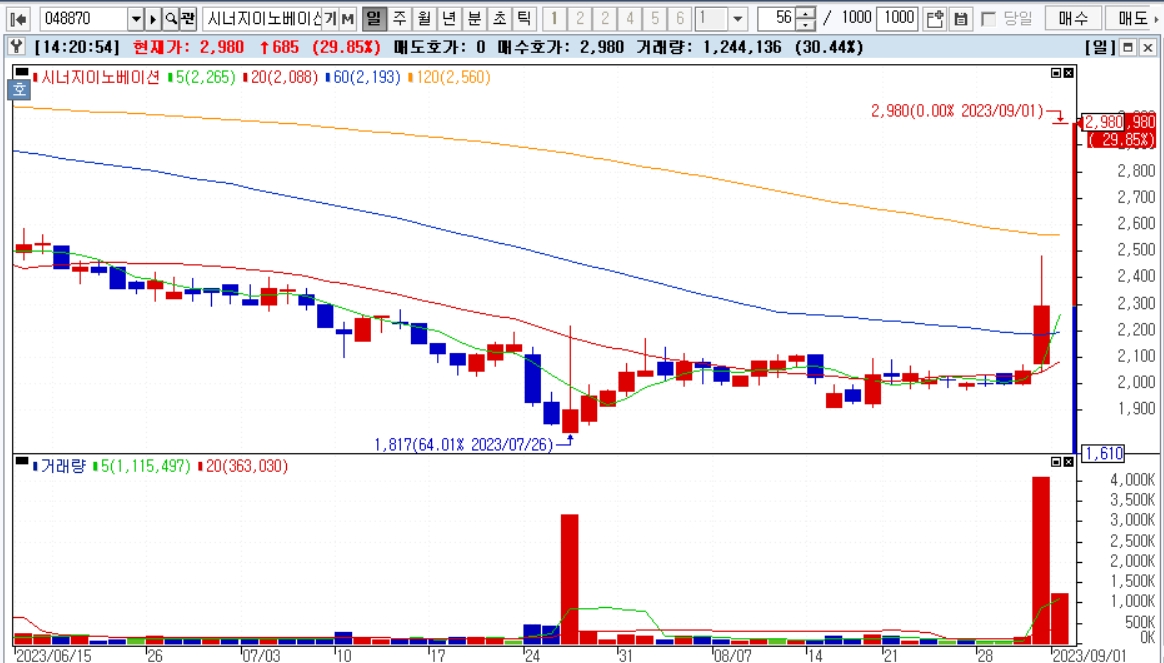Click the 관 watchlist button

[x=188, y=19]
